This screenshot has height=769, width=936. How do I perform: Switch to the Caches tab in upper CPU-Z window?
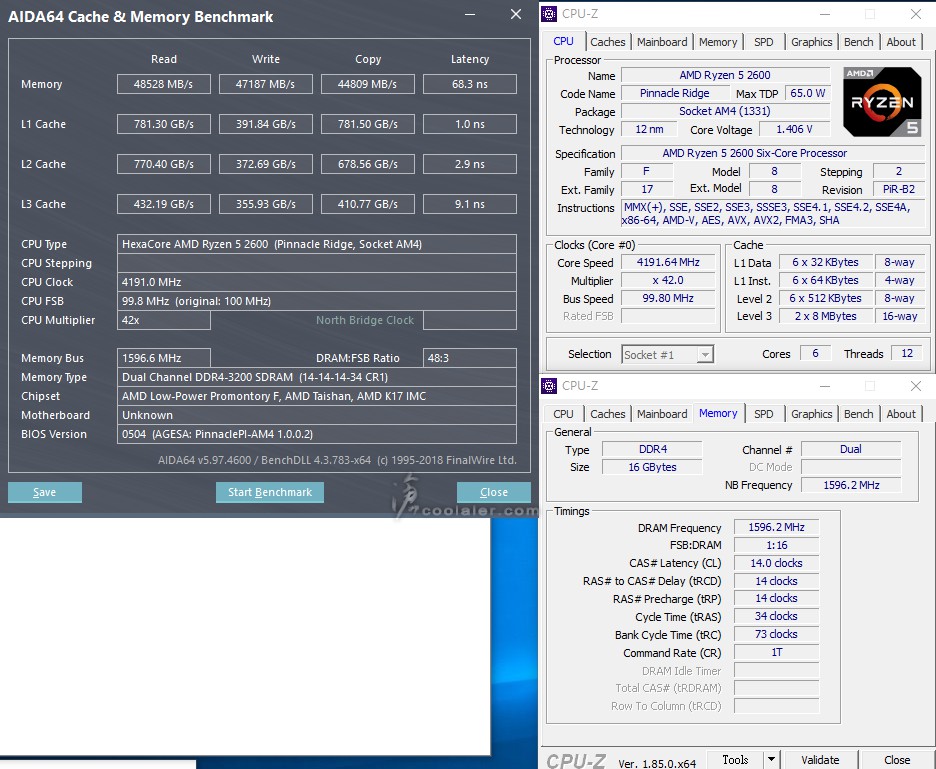coord(608,42)
